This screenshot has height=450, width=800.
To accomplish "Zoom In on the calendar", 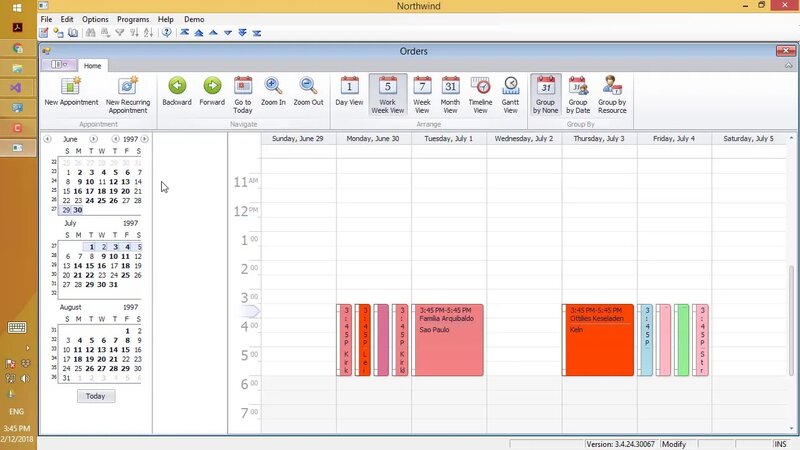I will click(x=273, y=92).
